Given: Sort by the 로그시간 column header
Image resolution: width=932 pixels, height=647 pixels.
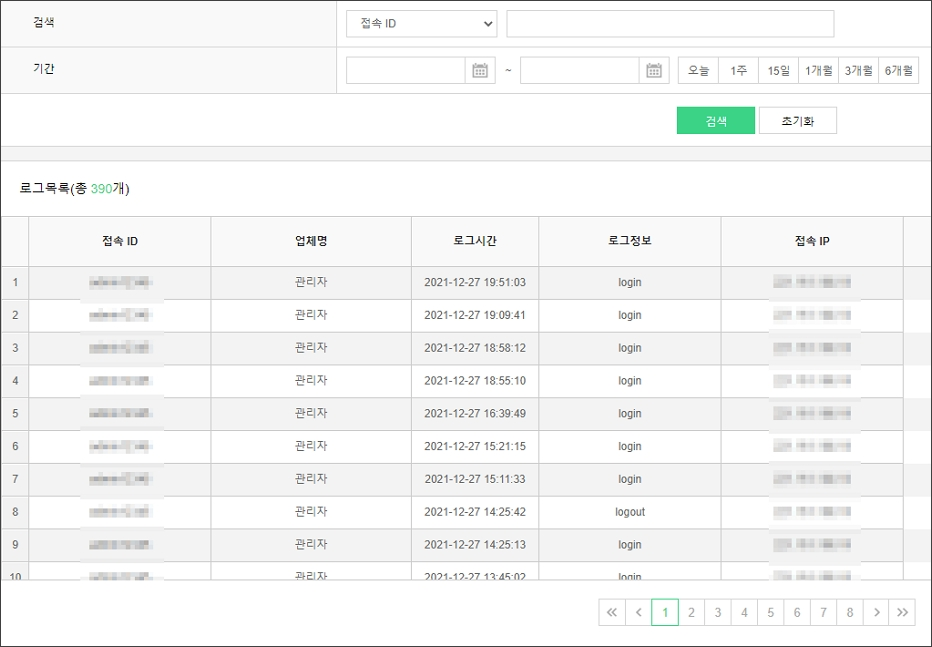Looking at the screenshot, I should [474, 241].
